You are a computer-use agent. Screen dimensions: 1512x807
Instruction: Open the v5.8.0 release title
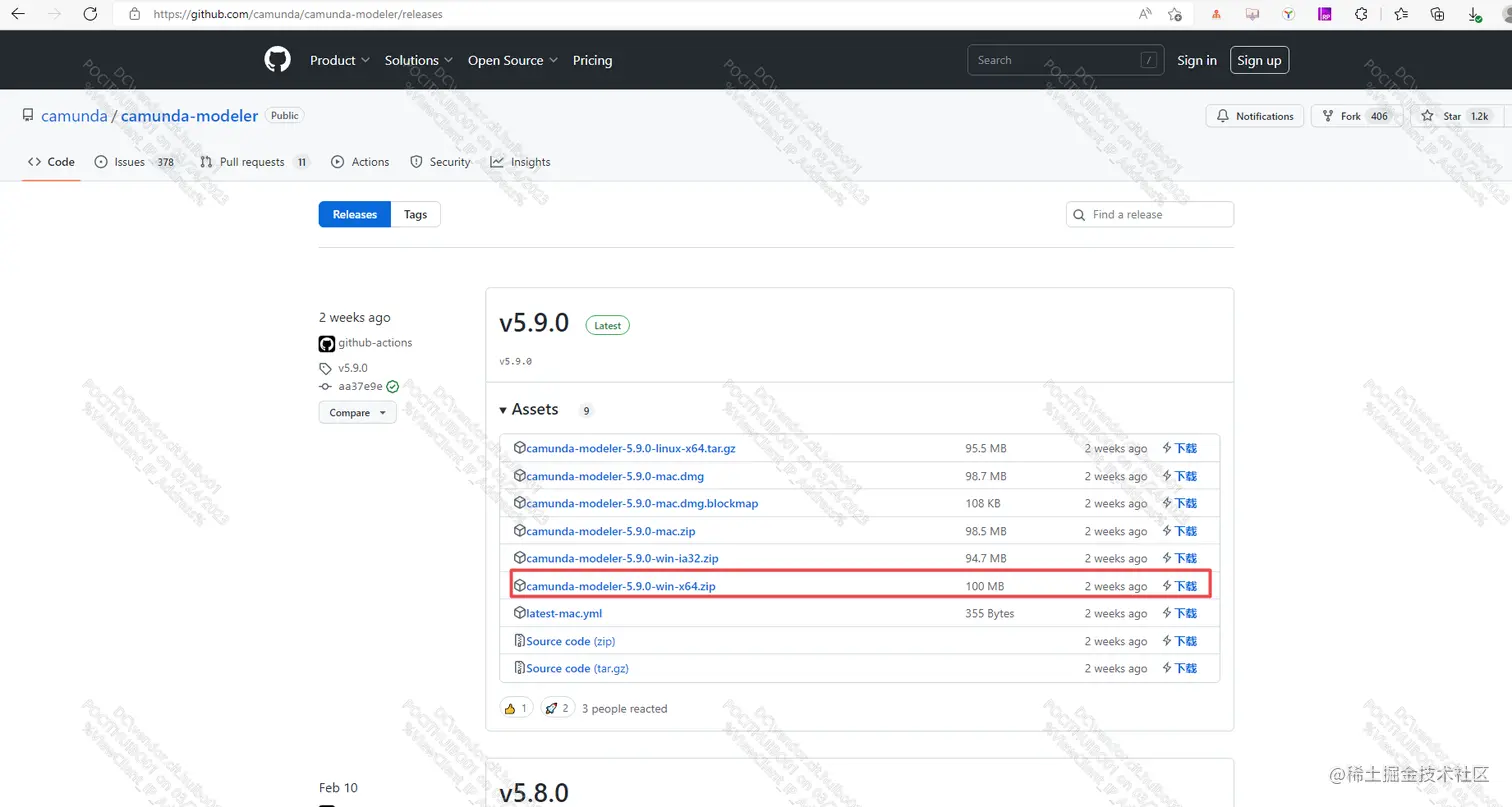(x=534, y=793)
